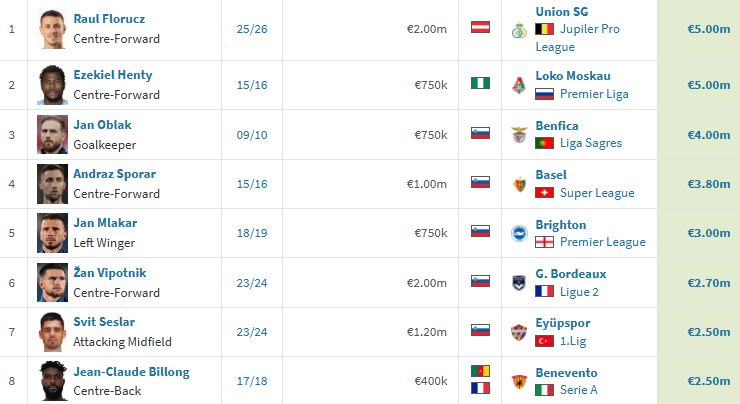Screen dimensions: 740x404
Task: Open Svit Seslar's player profile
Action: (x=104, y=322)
